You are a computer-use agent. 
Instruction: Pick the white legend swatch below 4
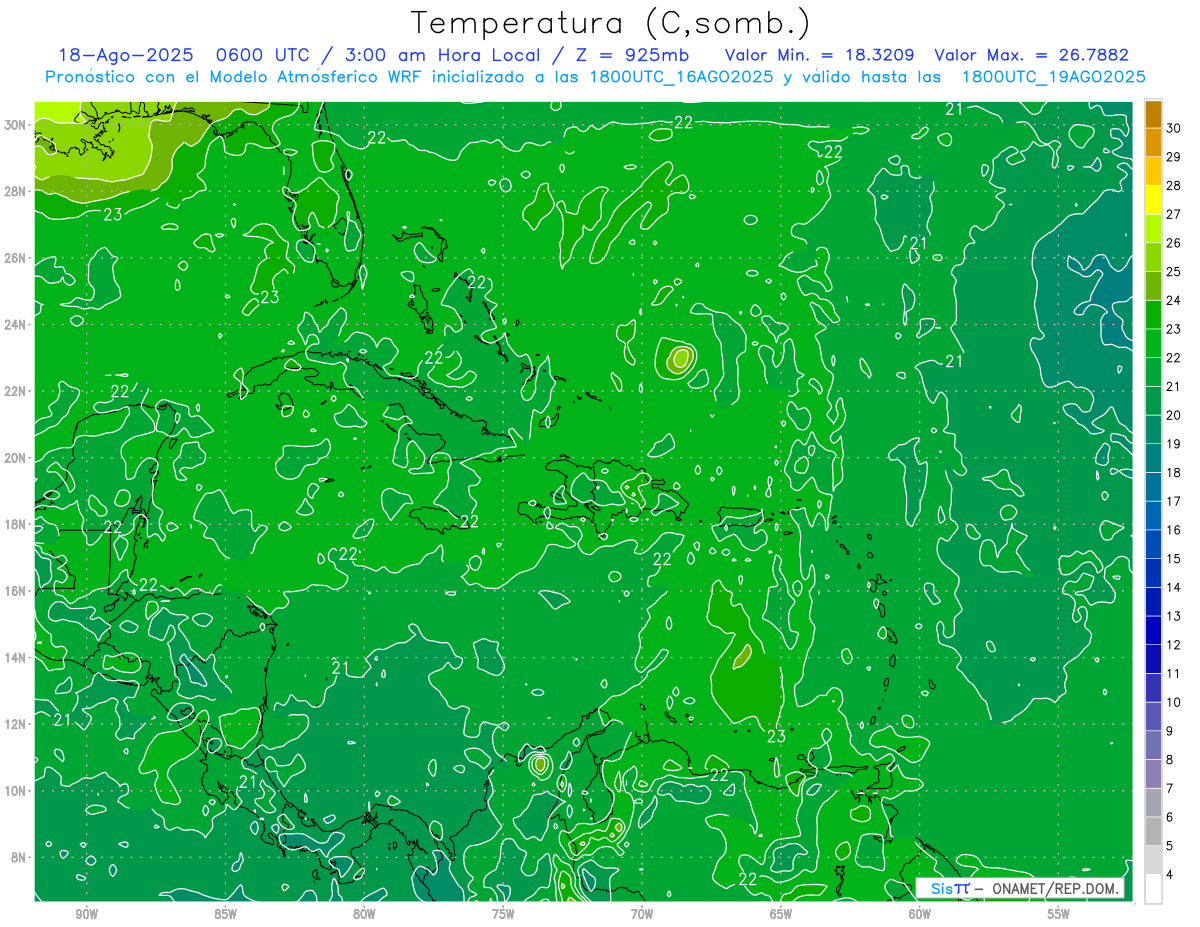pos(1153,890)
